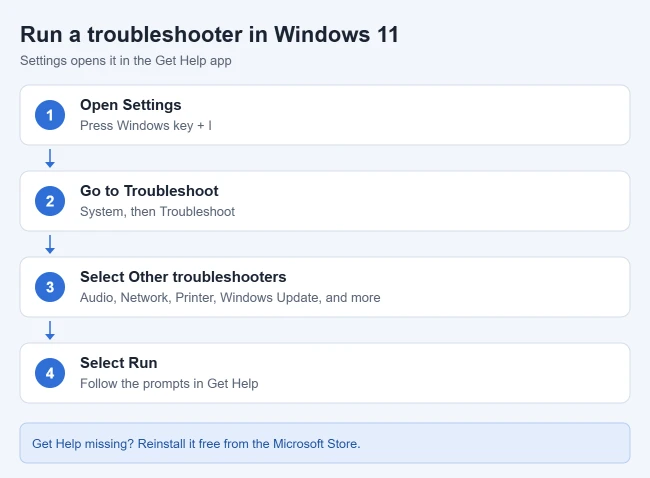Select the "Open Settings" step heading
This screenshot has width=650, height=478.
(x=131, y=105)
